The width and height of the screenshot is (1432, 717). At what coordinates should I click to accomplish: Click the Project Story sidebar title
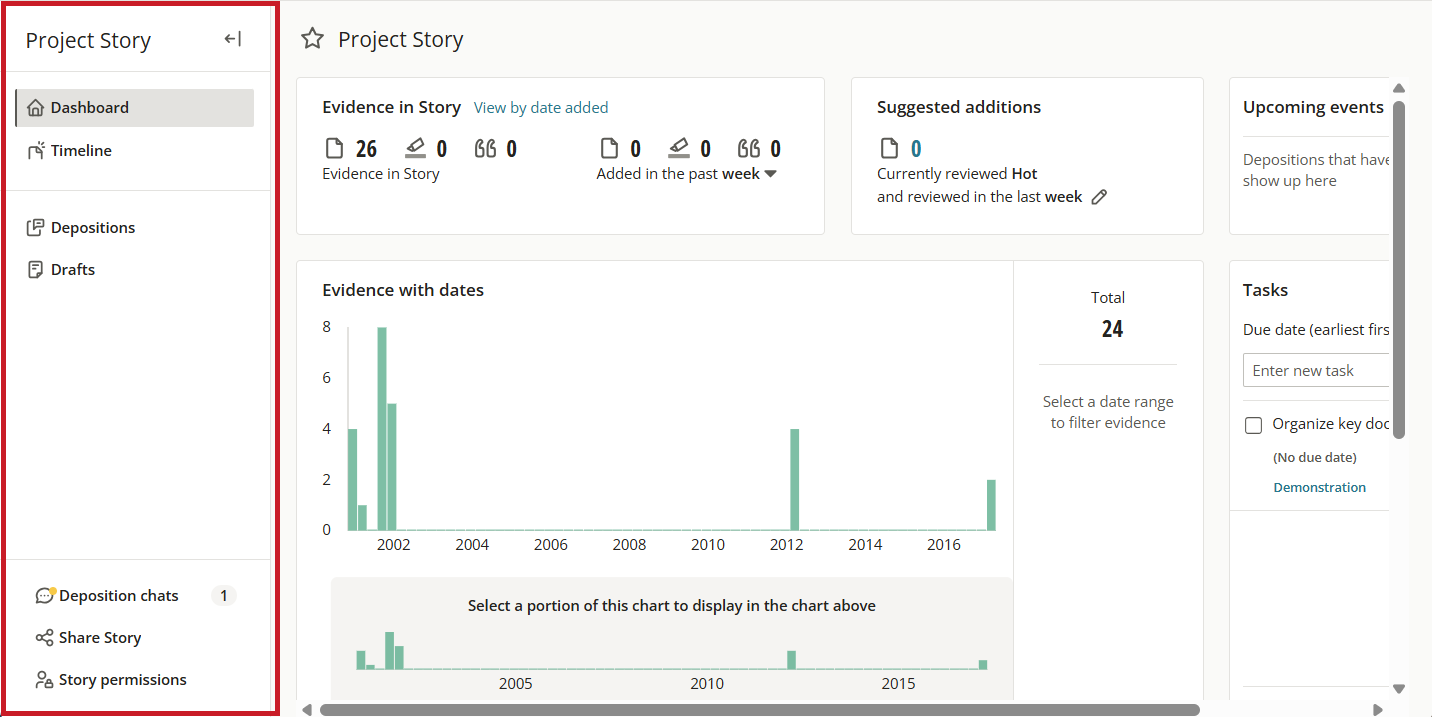click(x=88, y=40)
